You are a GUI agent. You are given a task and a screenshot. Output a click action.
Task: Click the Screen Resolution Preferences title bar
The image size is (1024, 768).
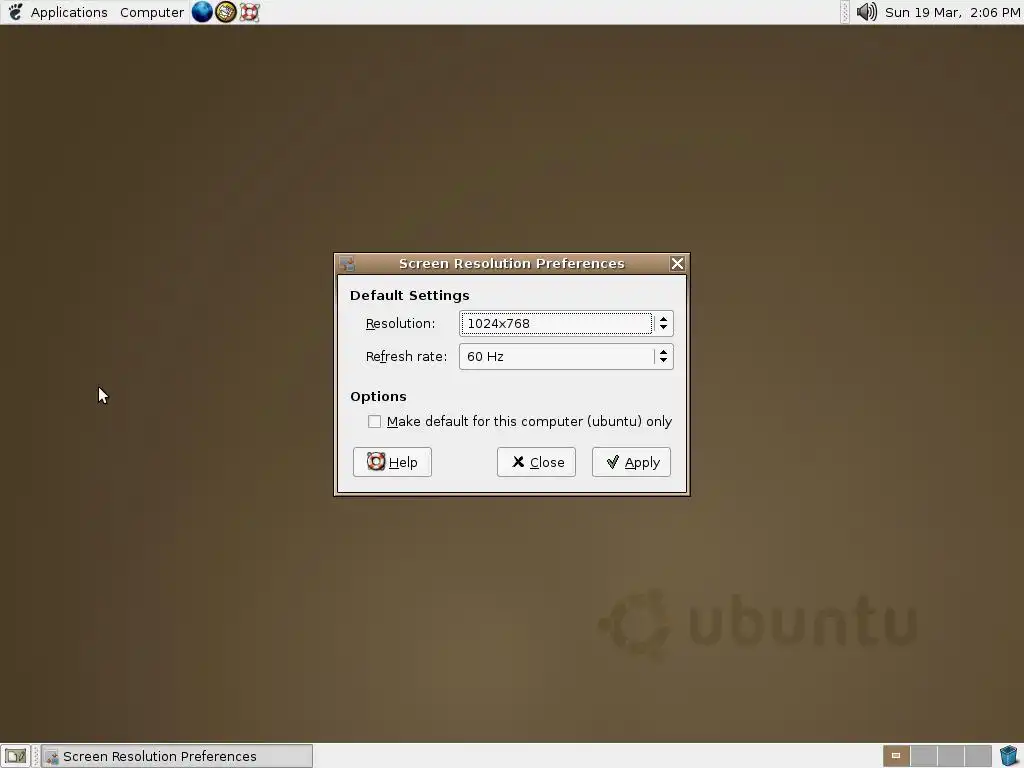[x=512, y=264]
